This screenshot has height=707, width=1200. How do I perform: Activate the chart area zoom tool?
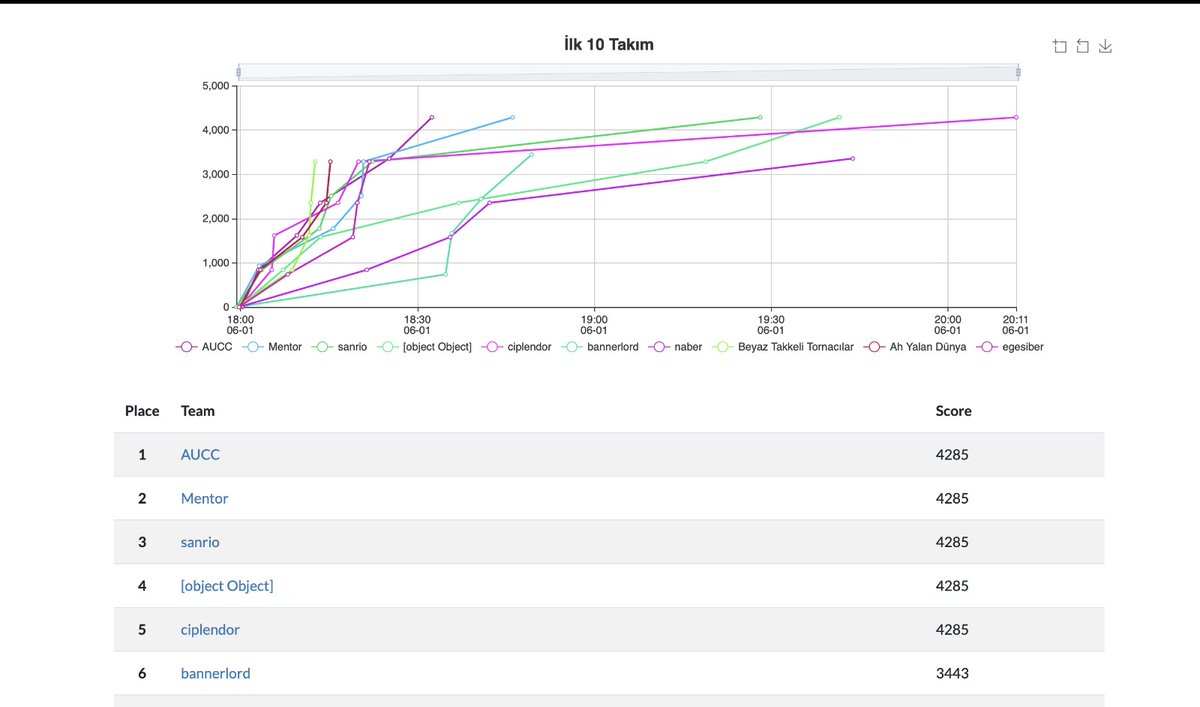pos(1060,46)
